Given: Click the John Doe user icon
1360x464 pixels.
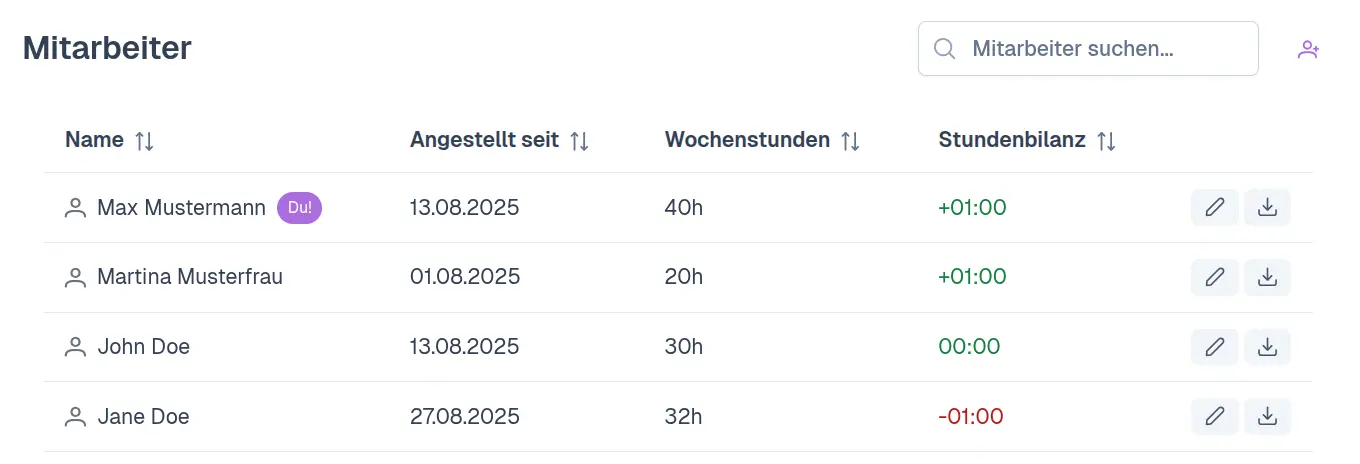Looking at the screenshot, I should (x=75, y=347).
